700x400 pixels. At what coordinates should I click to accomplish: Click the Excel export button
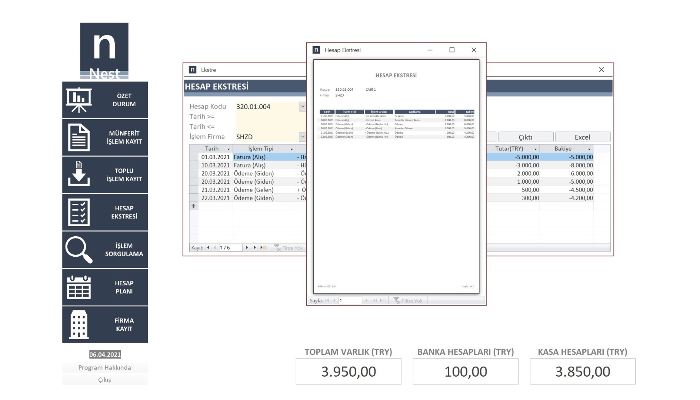(582, 137)
